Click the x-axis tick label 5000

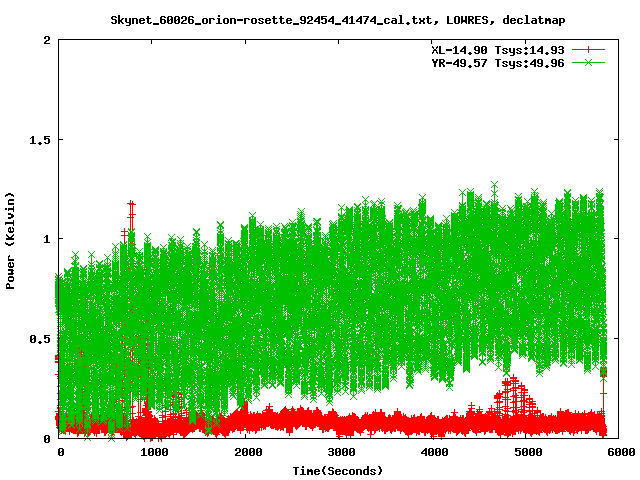point(528,452)
